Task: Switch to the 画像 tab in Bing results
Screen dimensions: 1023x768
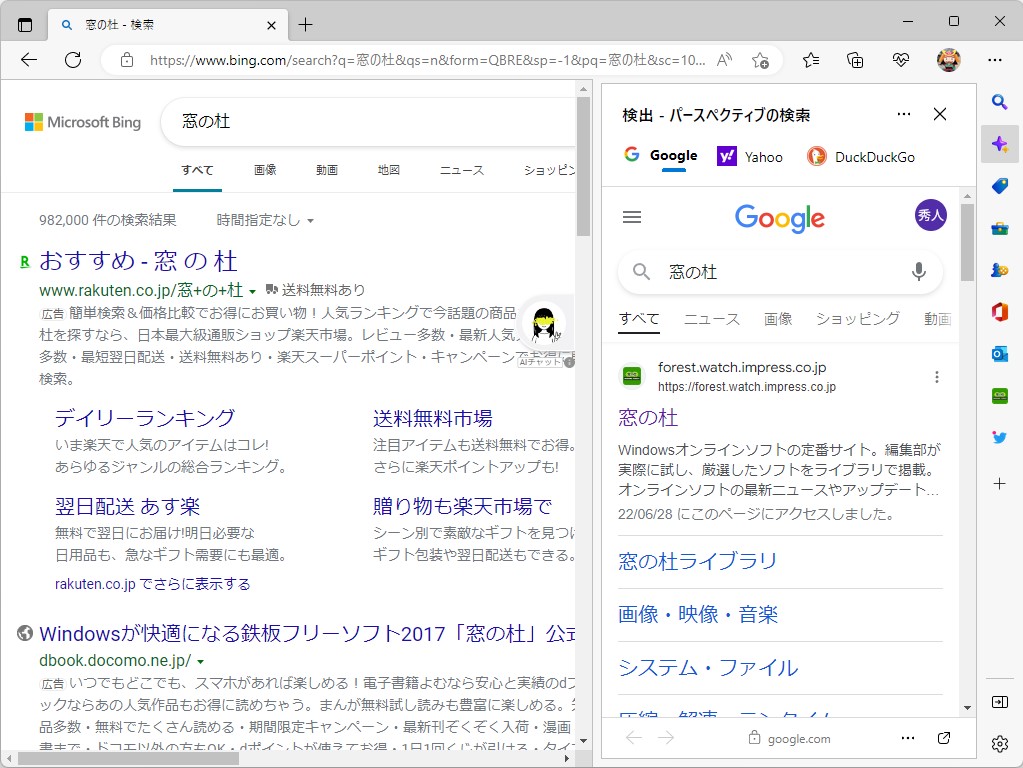Action: pyautogui.click(x=264, y=170)
